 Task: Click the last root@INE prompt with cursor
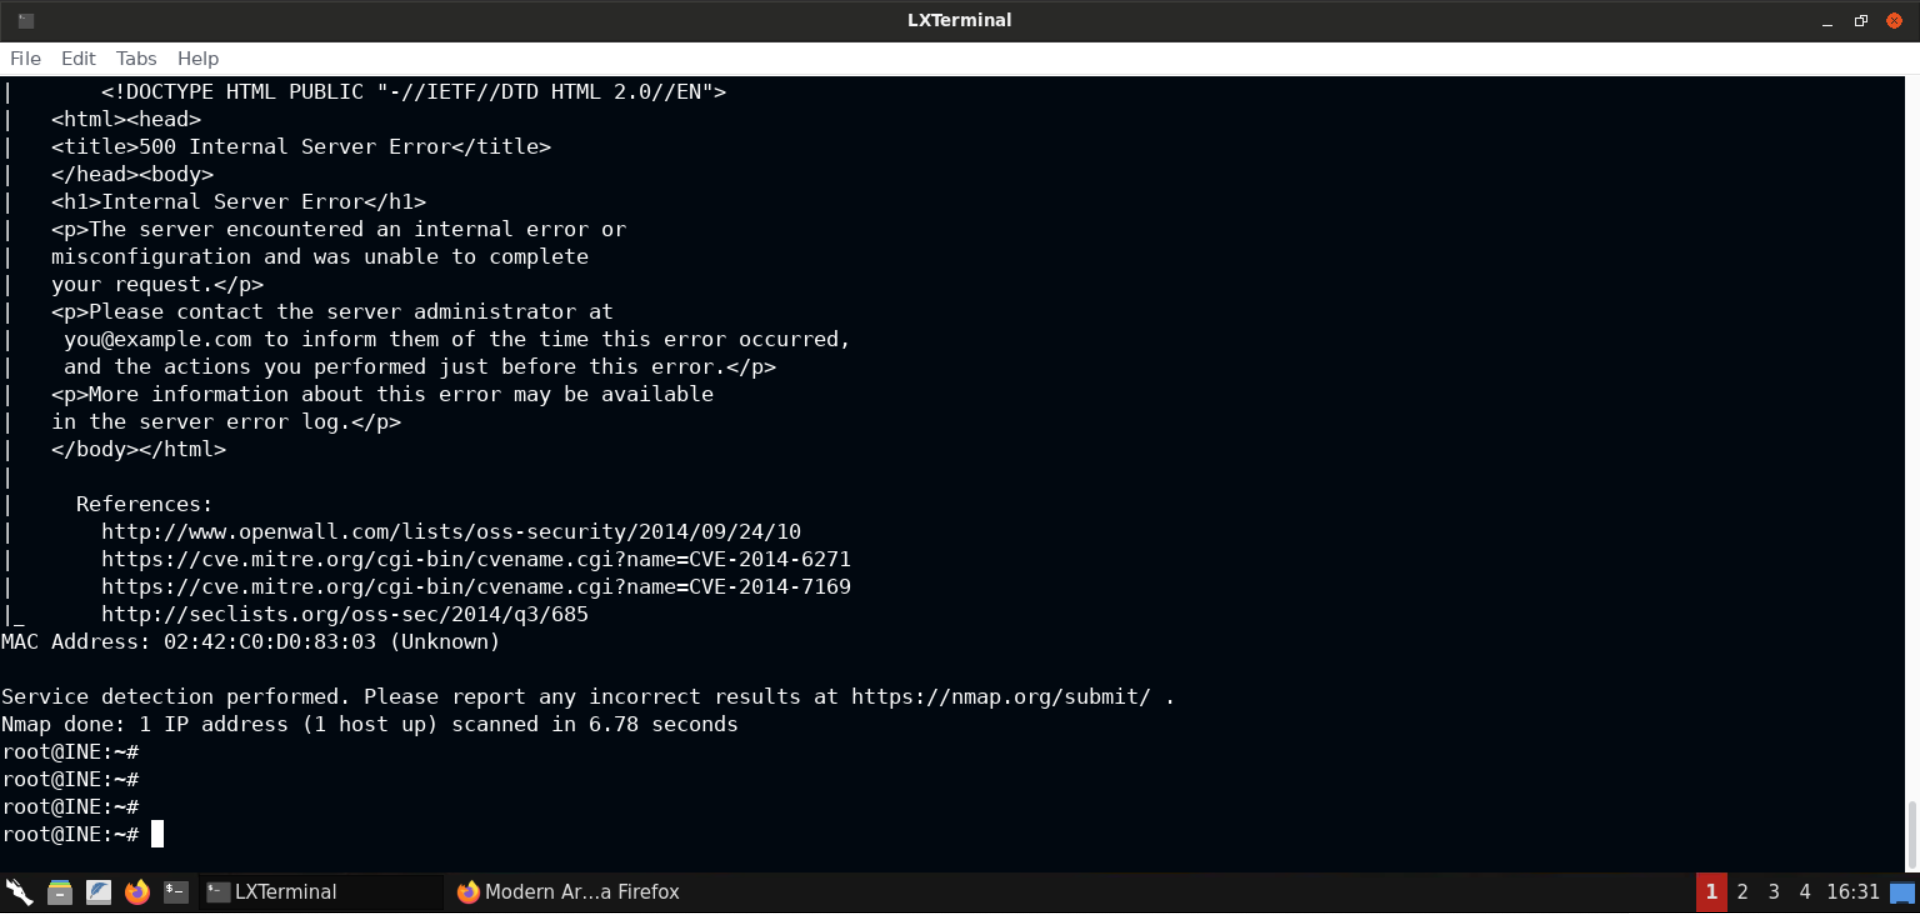tap(83, 835)
